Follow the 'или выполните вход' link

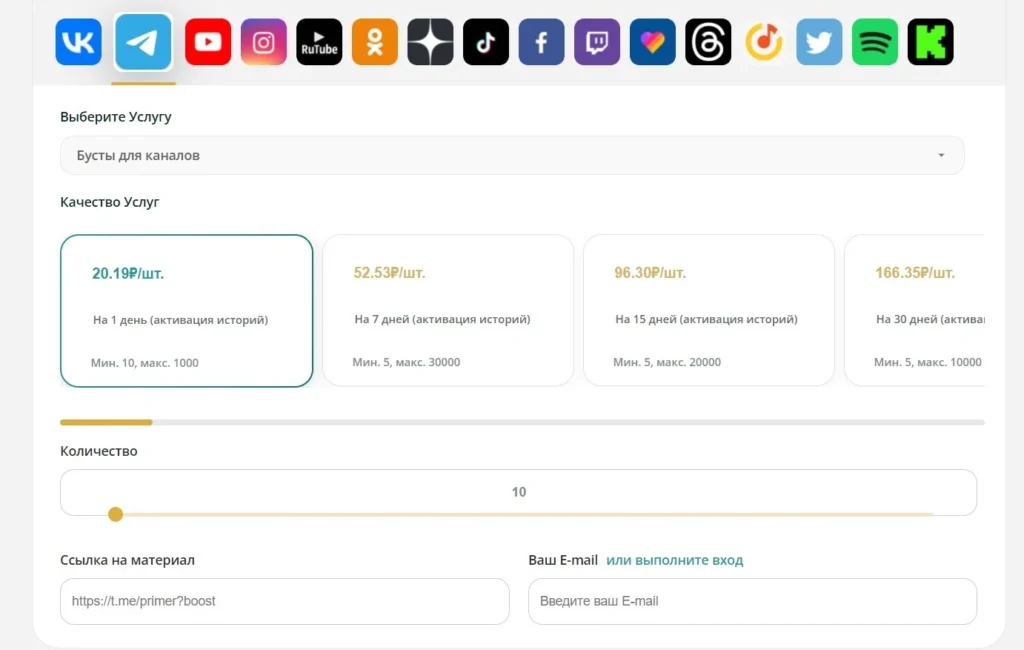point(675,560)
